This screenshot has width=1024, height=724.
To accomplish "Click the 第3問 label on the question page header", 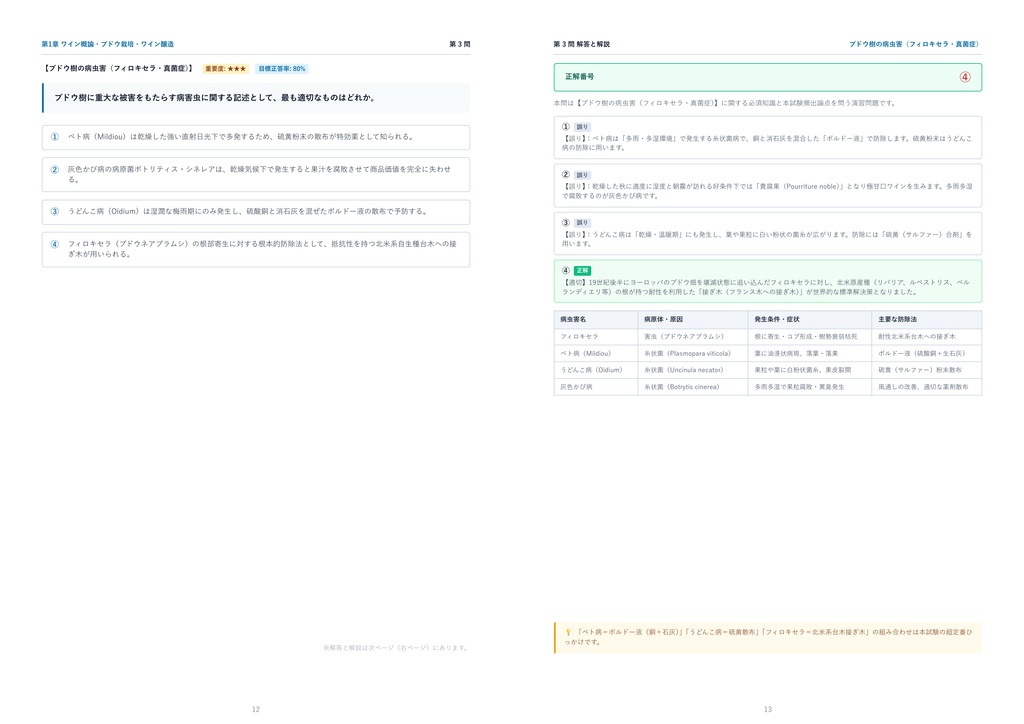I will pyautogui.click(x=460, y=44).
